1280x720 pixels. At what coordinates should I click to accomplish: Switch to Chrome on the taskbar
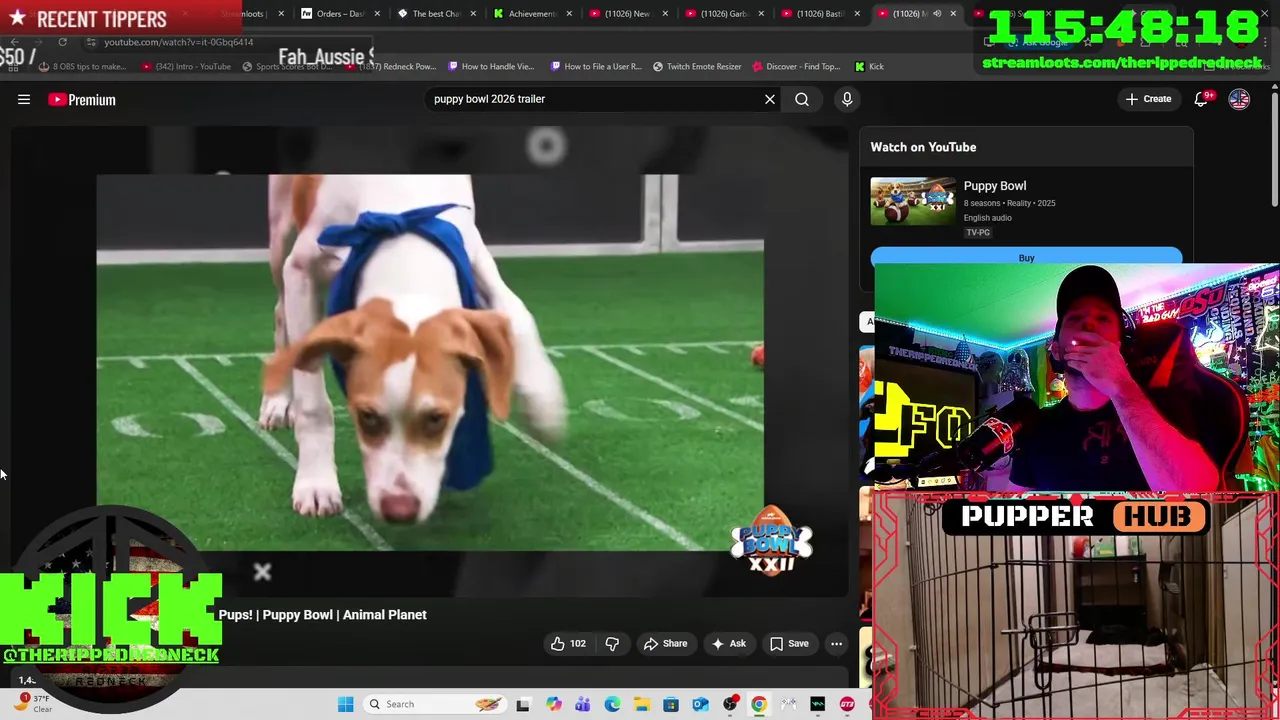[x=759, y=704]
